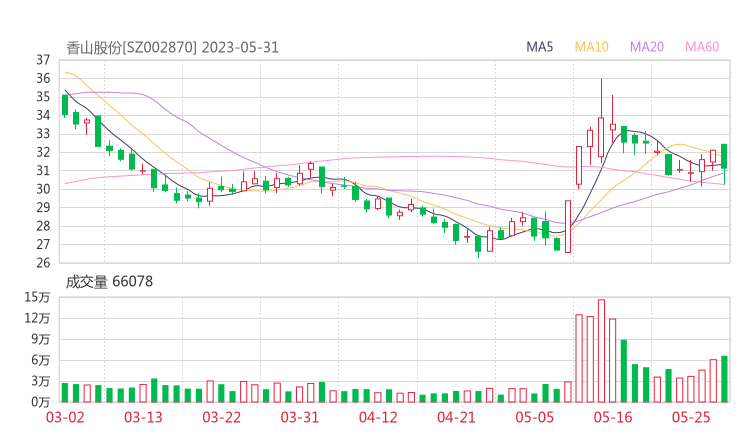Click the MA10 legend label

click(x=591, y=47)
